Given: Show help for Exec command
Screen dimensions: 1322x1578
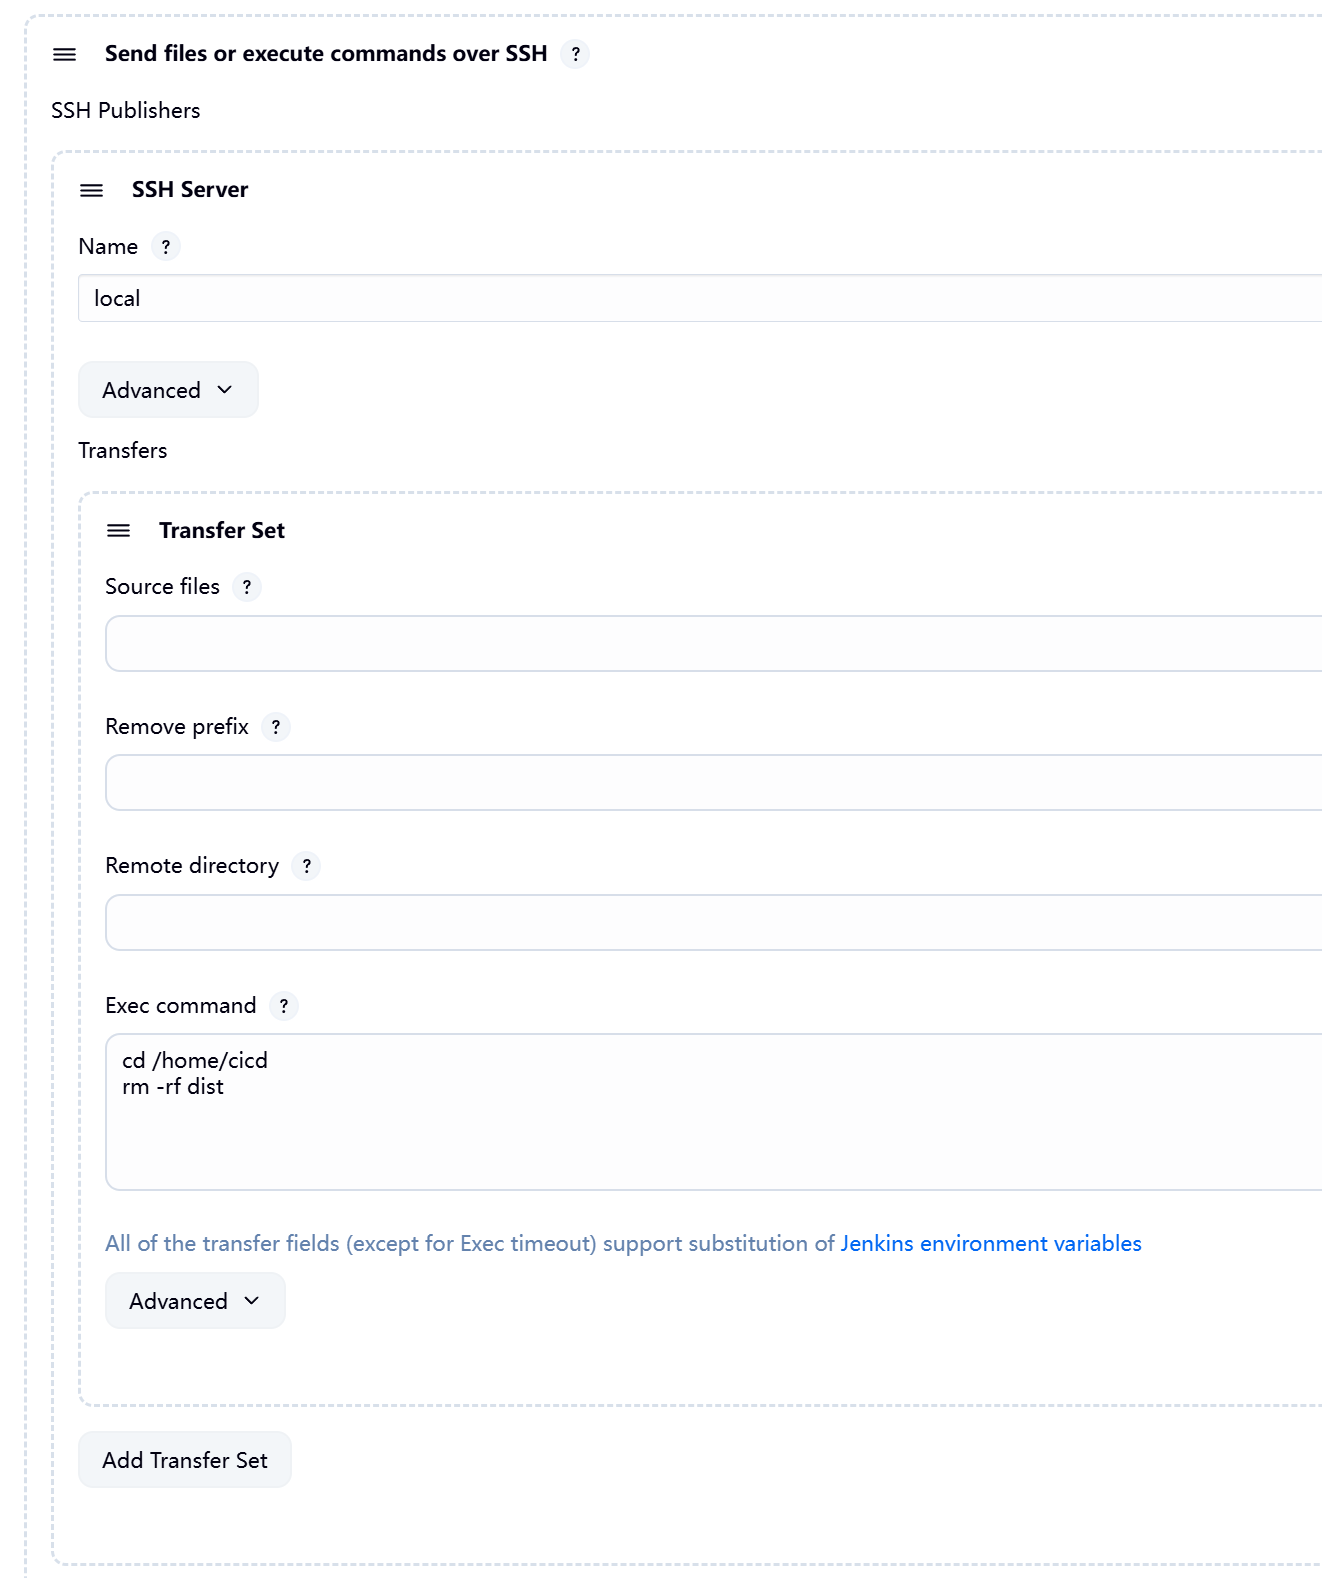Looking at the screenshot, I should pos(284,1006).
